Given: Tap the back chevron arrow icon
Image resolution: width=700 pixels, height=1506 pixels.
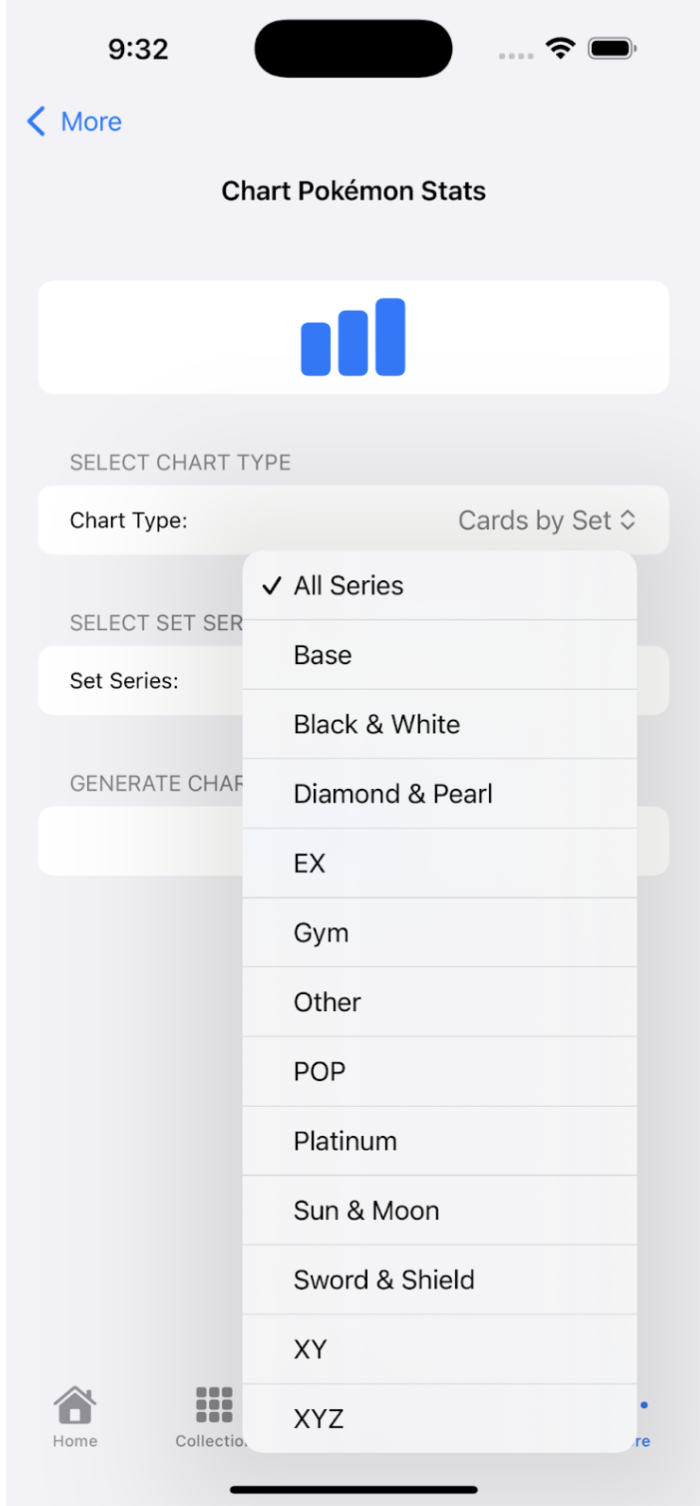Looking at the screenshot, I should [x=37, y=122].
